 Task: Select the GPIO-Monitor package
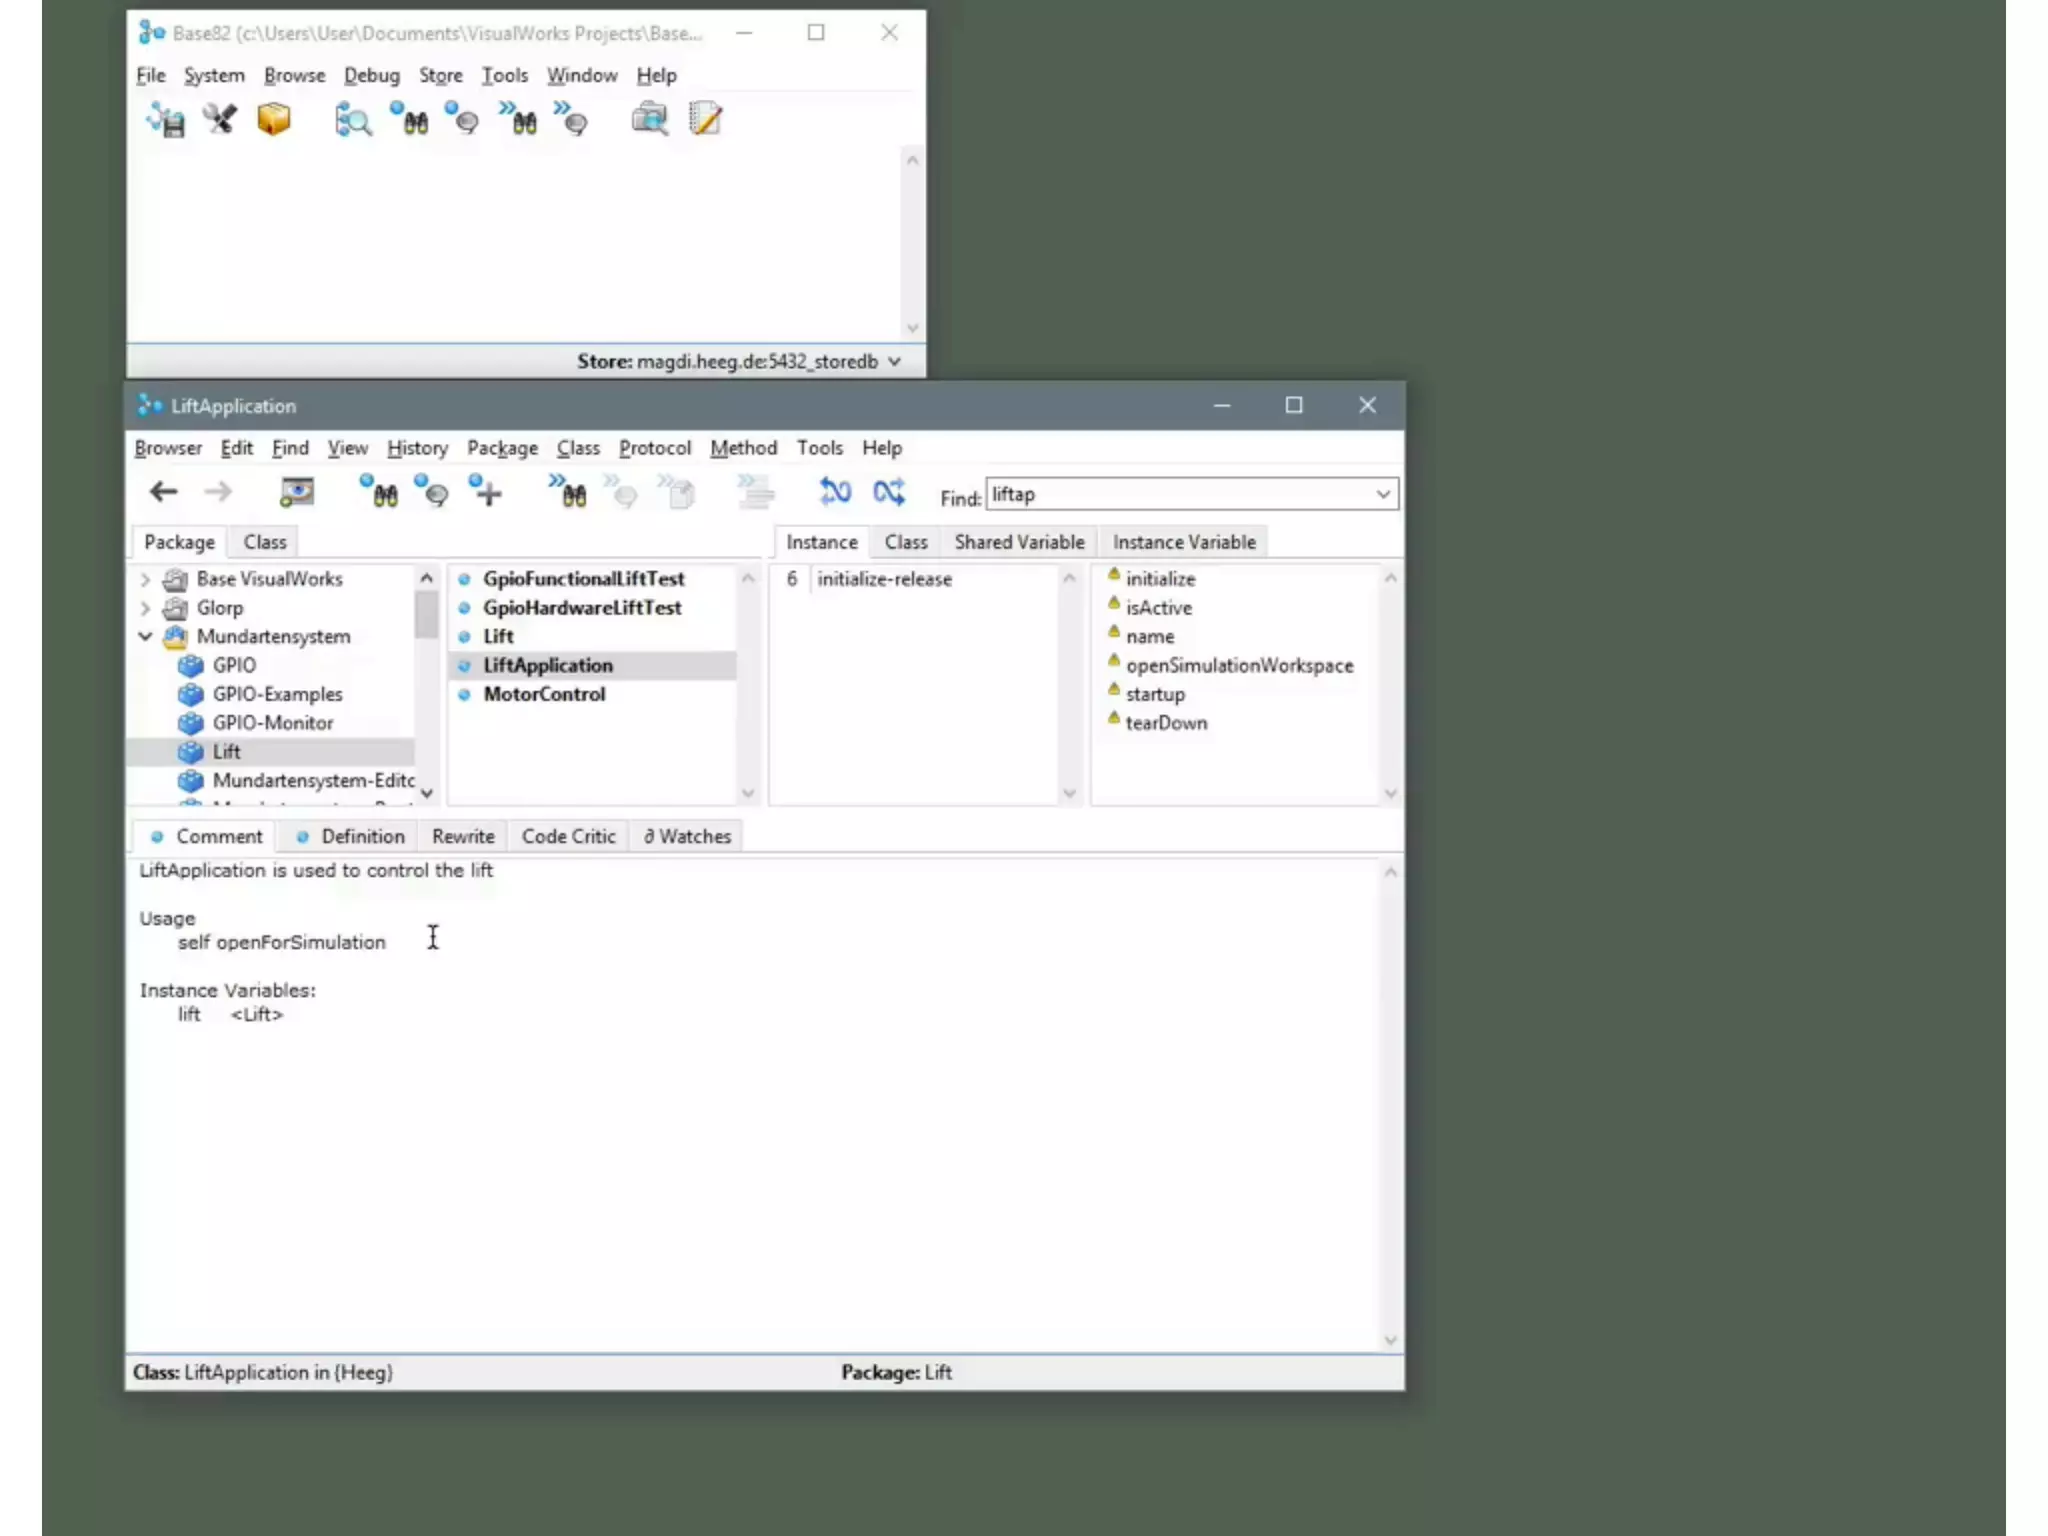tap(272, 723)
